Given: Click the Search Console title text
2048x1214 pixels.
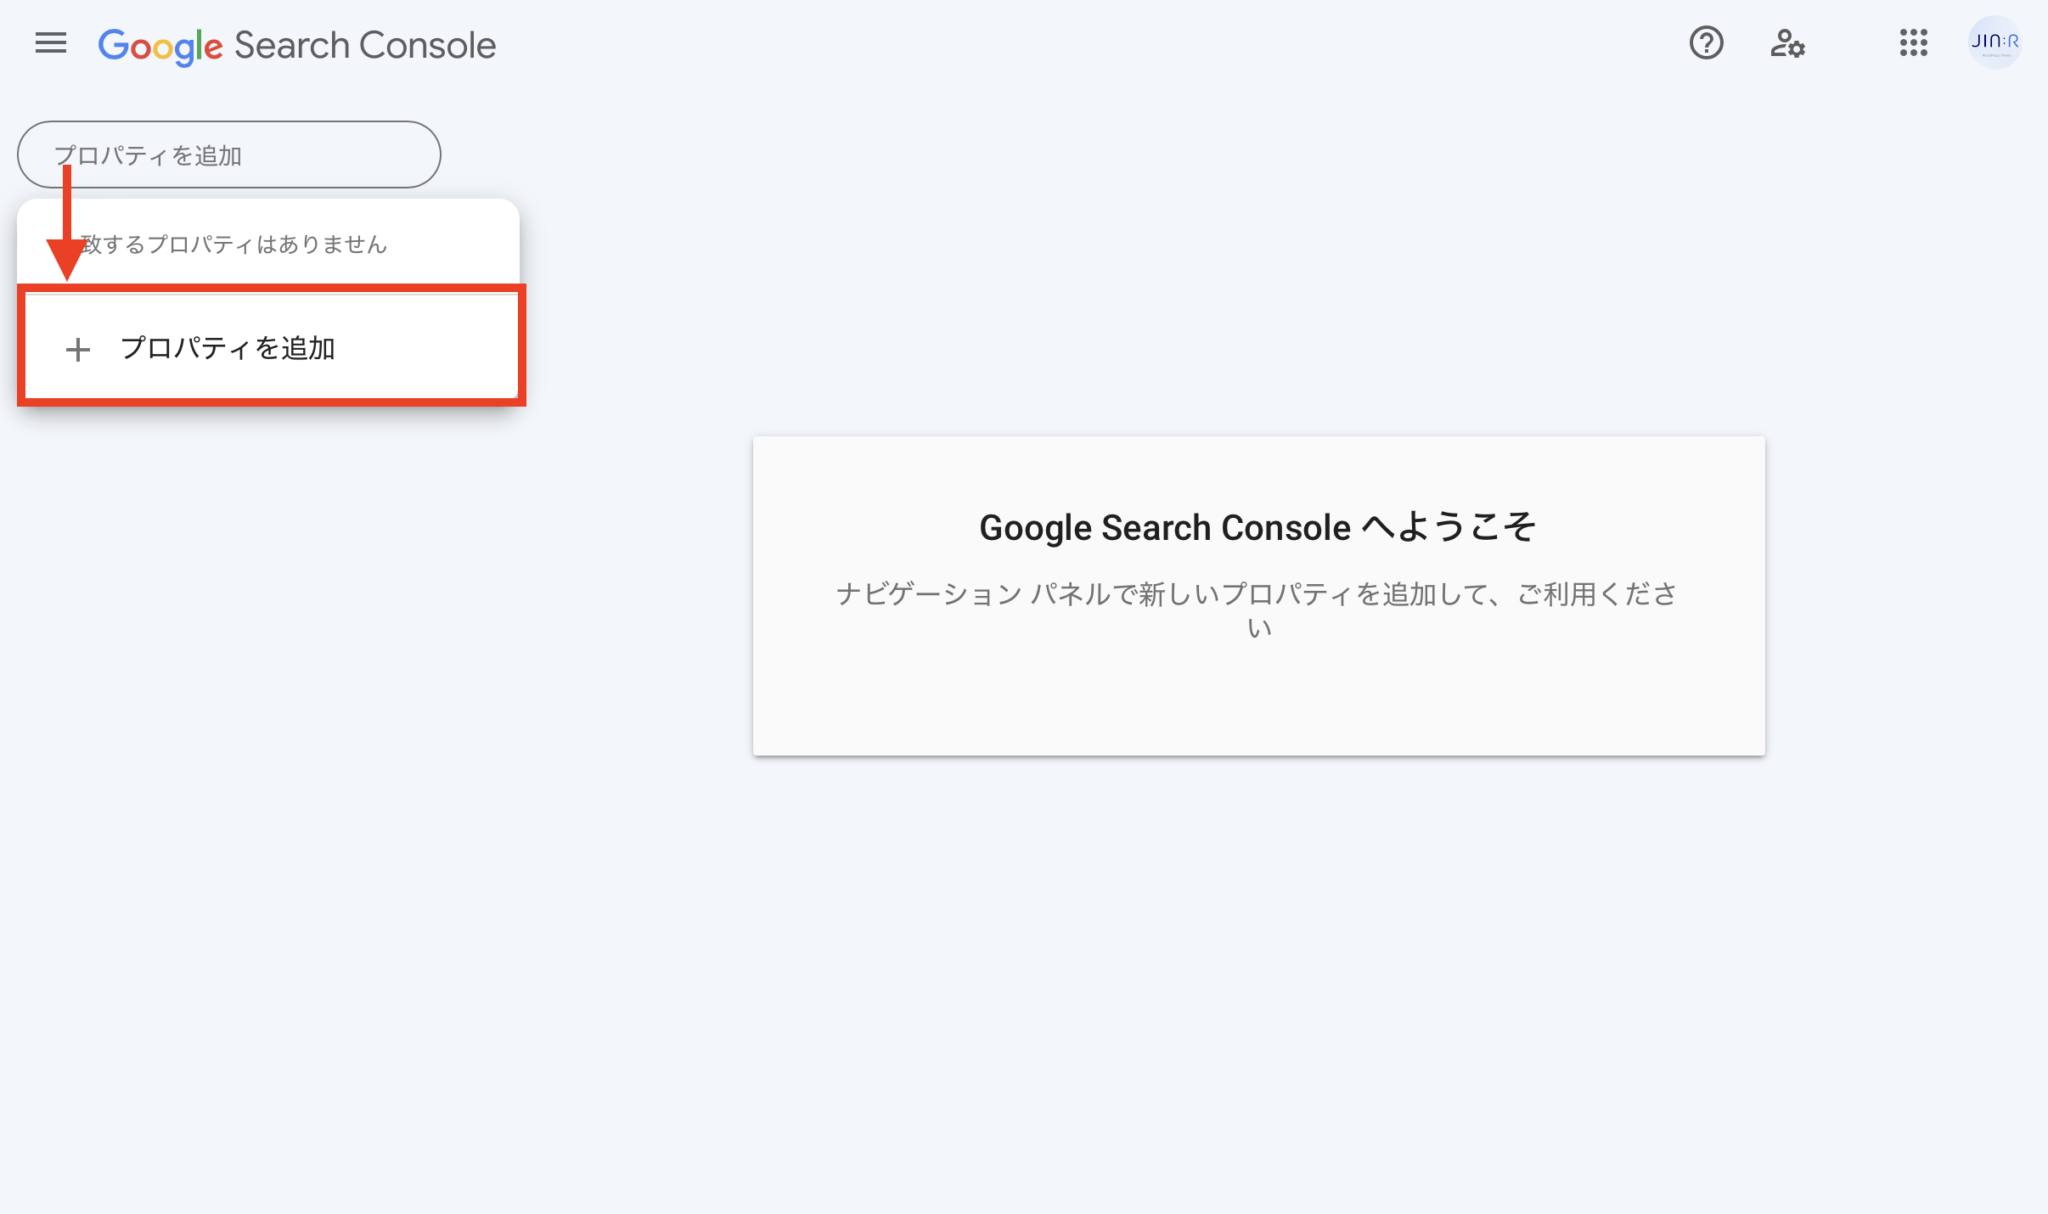Looking at the screenshot, I should point(364,46).
